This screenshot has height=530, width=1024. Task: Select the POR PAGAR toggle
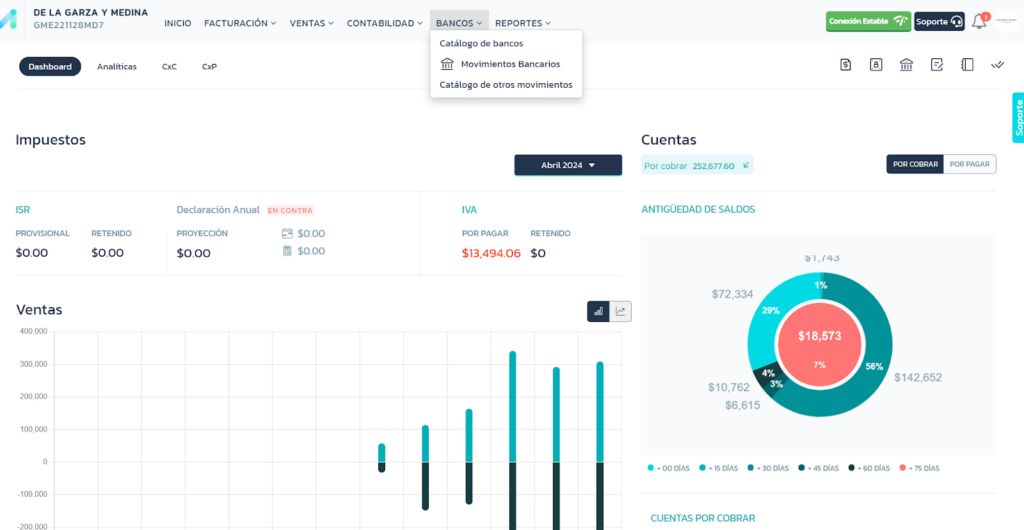pyautogui.click(x=970, y=164)
